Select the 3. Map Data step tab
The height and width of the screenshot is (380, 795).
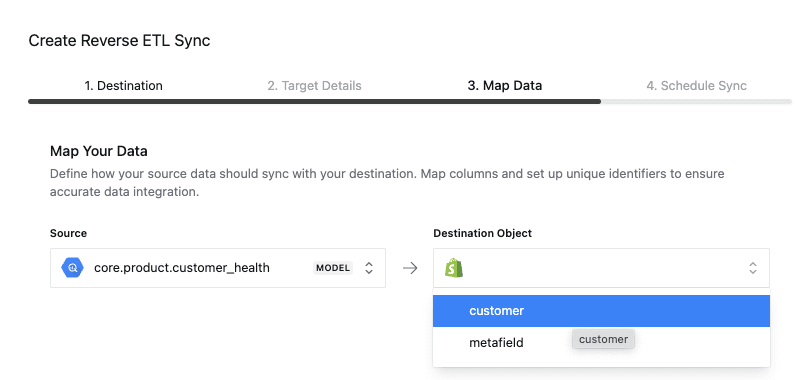pos(504,86)
